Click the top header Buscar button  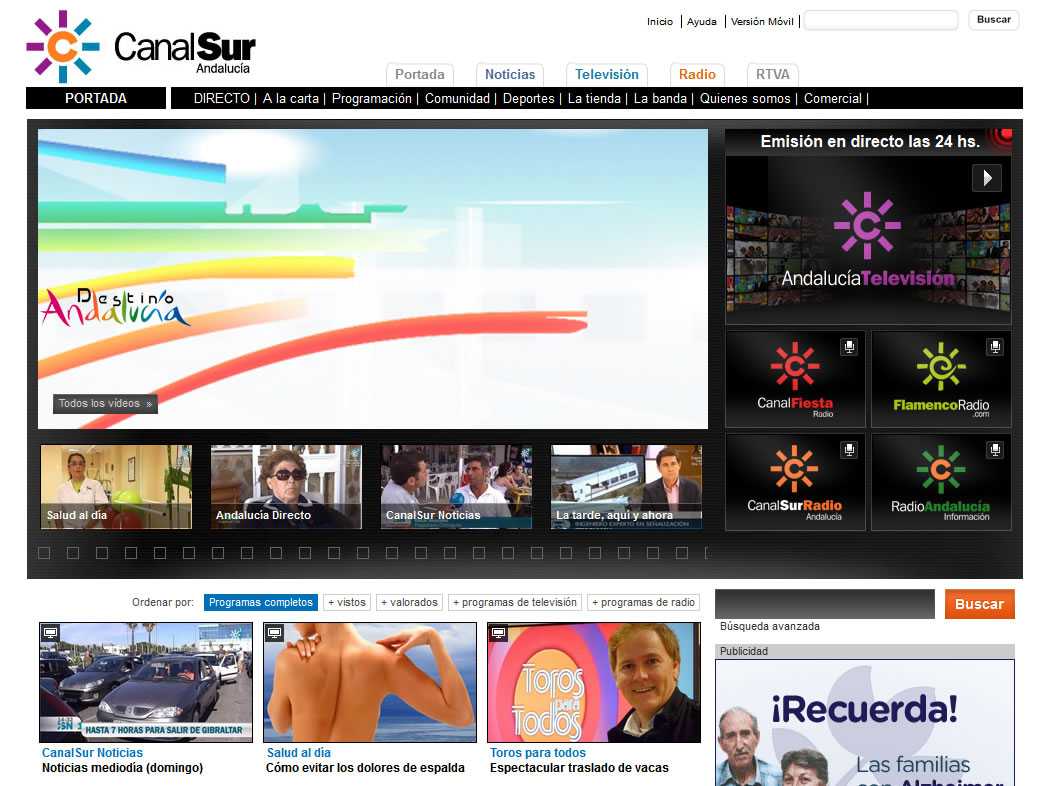click(994, 20)
